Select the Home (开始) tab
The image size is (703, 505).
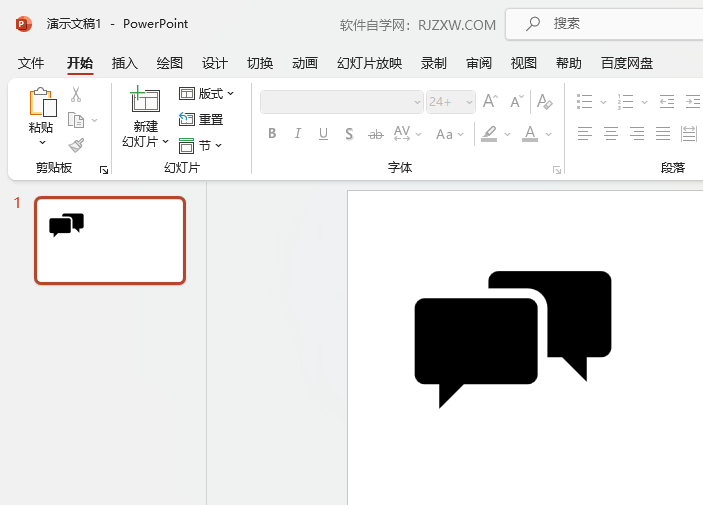80,63
